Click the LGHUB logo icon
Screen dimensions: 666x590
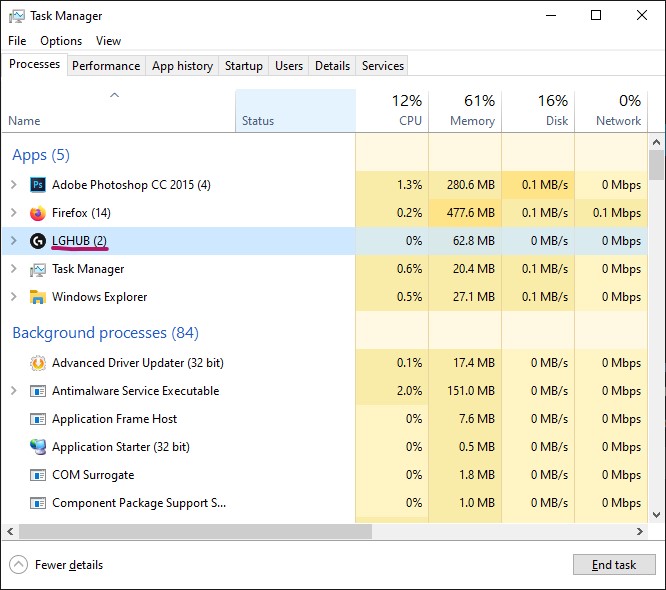coord(38,241)
